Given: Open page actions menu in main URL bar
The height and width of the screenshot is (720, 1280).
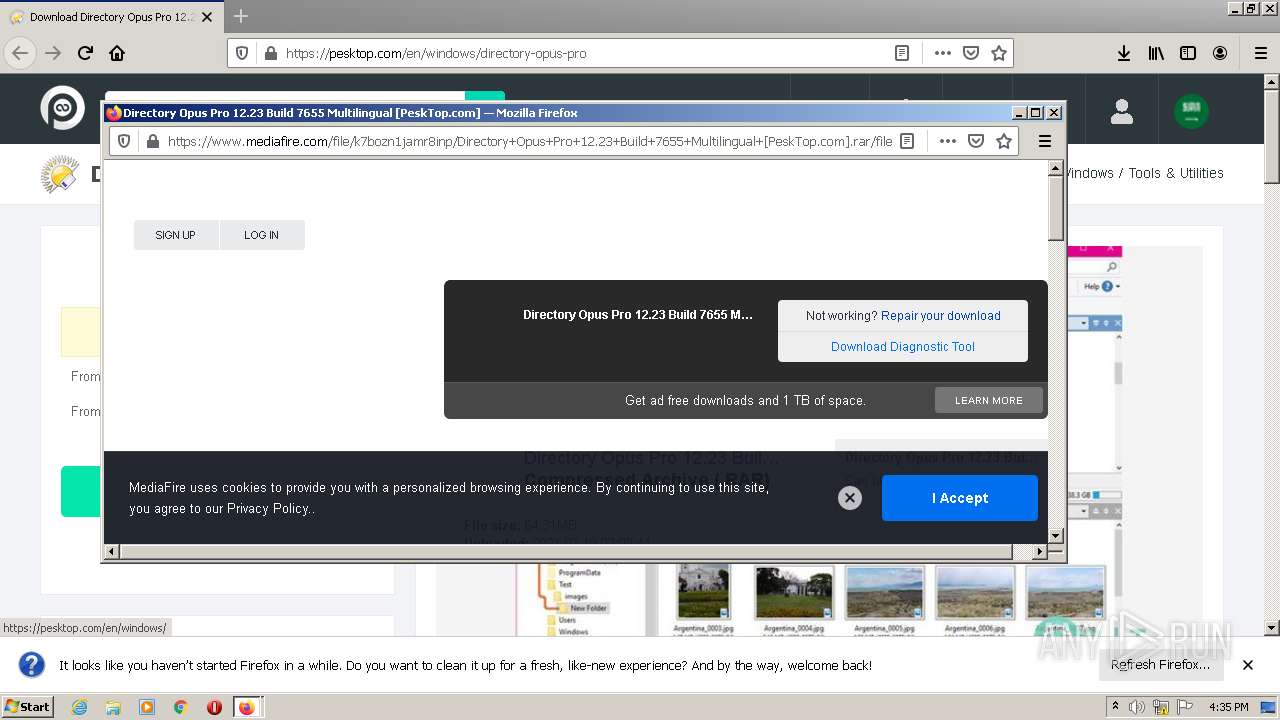Looking at the screenshot, I should coord(942,53).
